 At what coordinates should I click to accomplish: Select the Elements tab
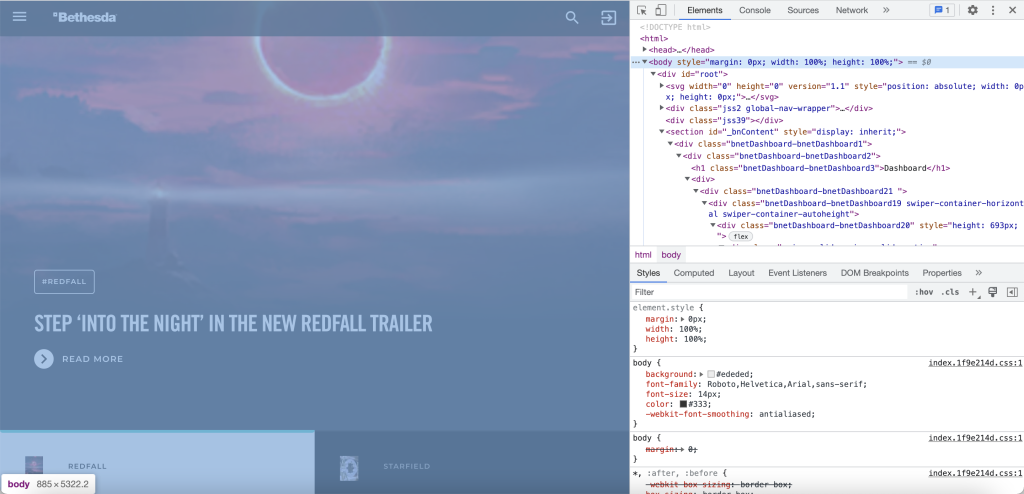point(705,10)
